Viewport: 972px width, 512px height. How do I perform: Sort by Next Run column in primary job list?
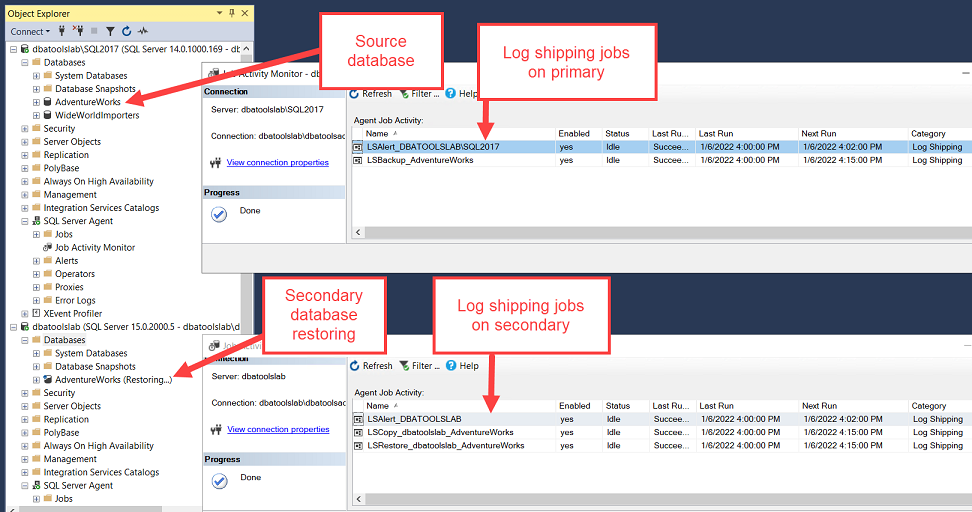point(852,133)
